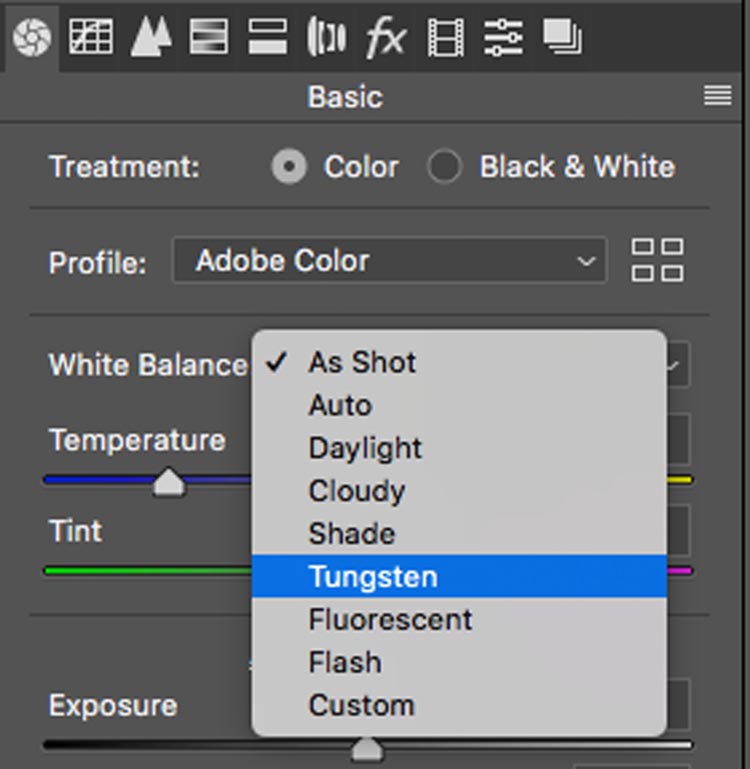Open the Effects fx tab
The width and height of the screenshot is (750, 769).
coord(385,38)
